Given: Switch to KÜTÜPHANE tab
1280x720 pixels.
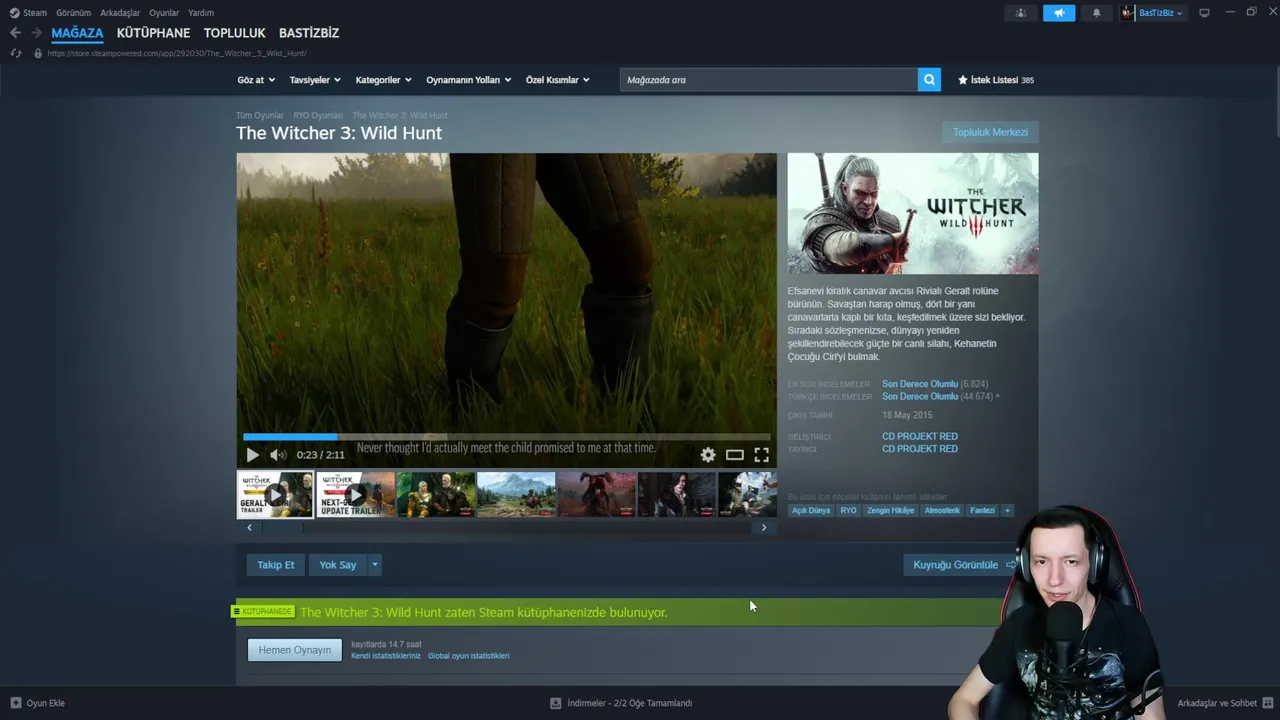Looking at the screenshot, I should [153, 33].
